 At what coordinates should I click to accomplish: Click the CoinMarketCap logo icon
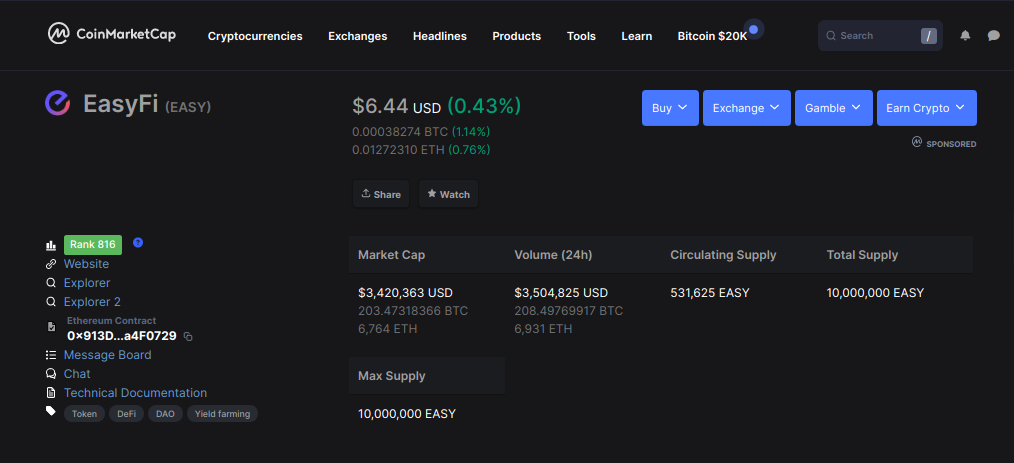click(59, 34)
